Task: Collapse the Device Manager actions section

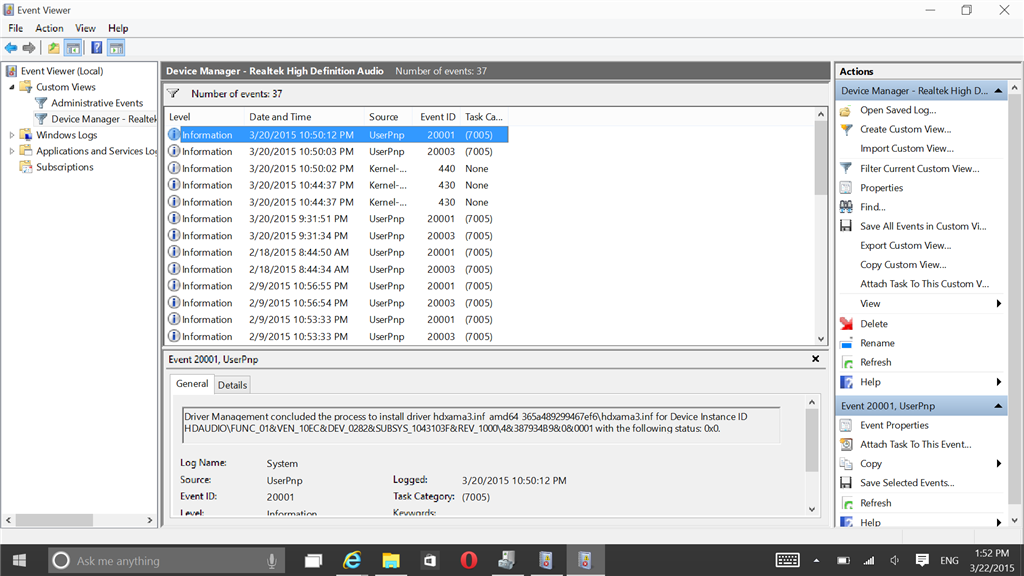Action: 998,91
